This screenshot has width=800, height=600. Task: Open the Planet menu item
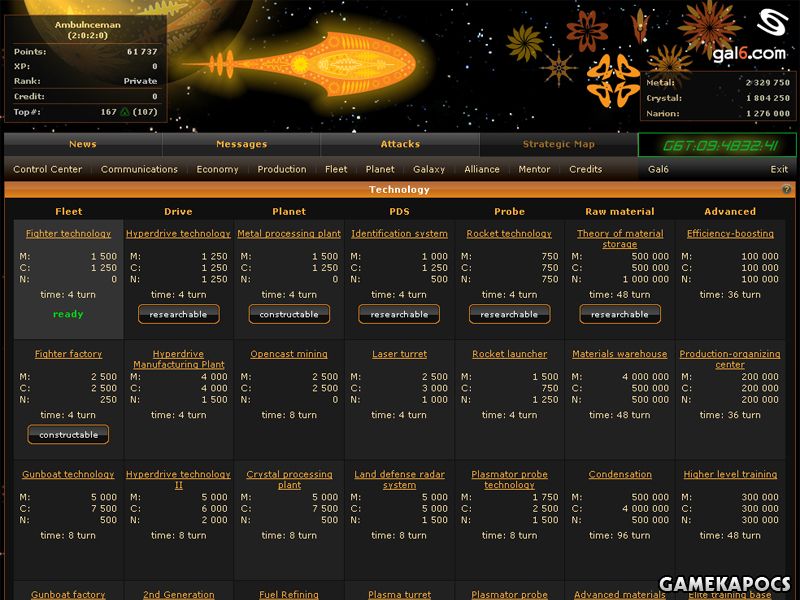tap(380, 169)
